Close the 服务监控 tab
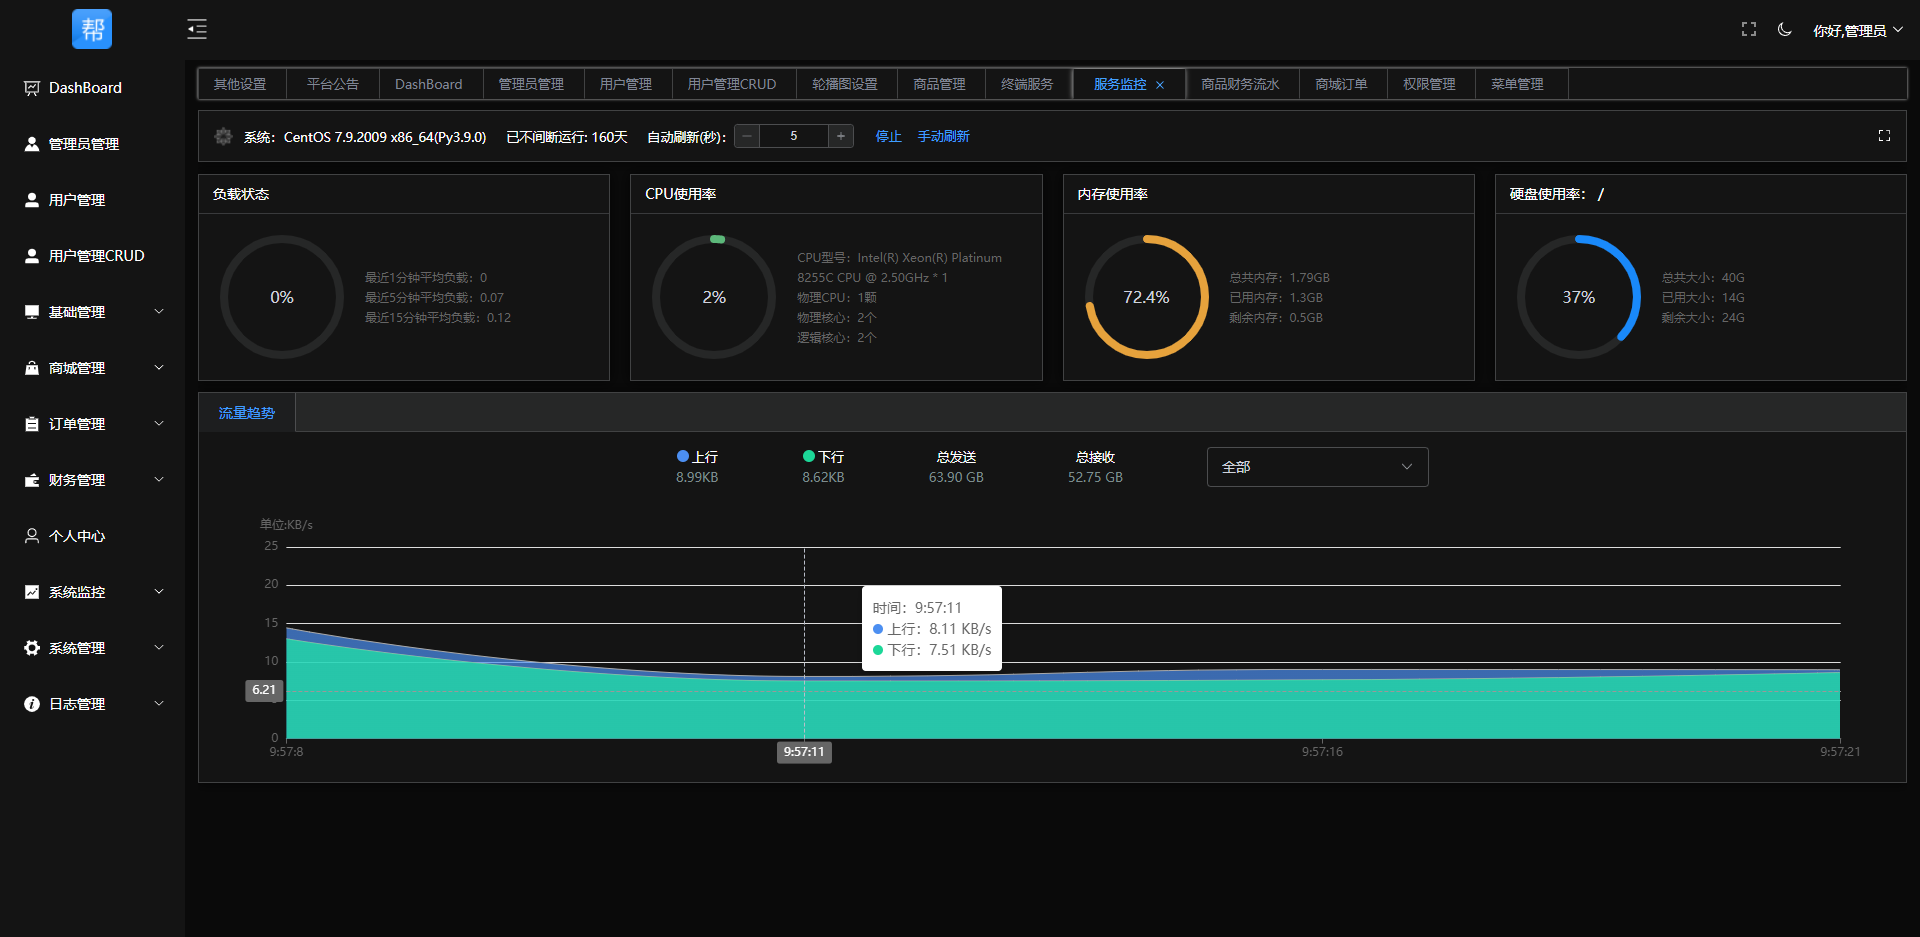The width and height of the screenshot is (1920, 937). click(1160, 85)
